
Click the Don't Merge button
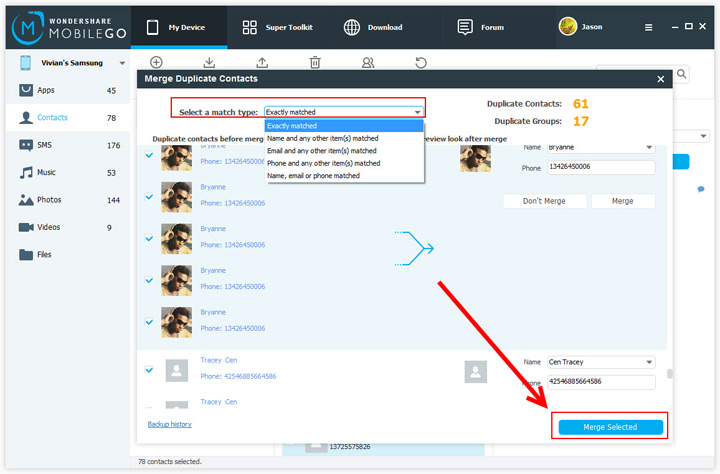click(544, 201)
